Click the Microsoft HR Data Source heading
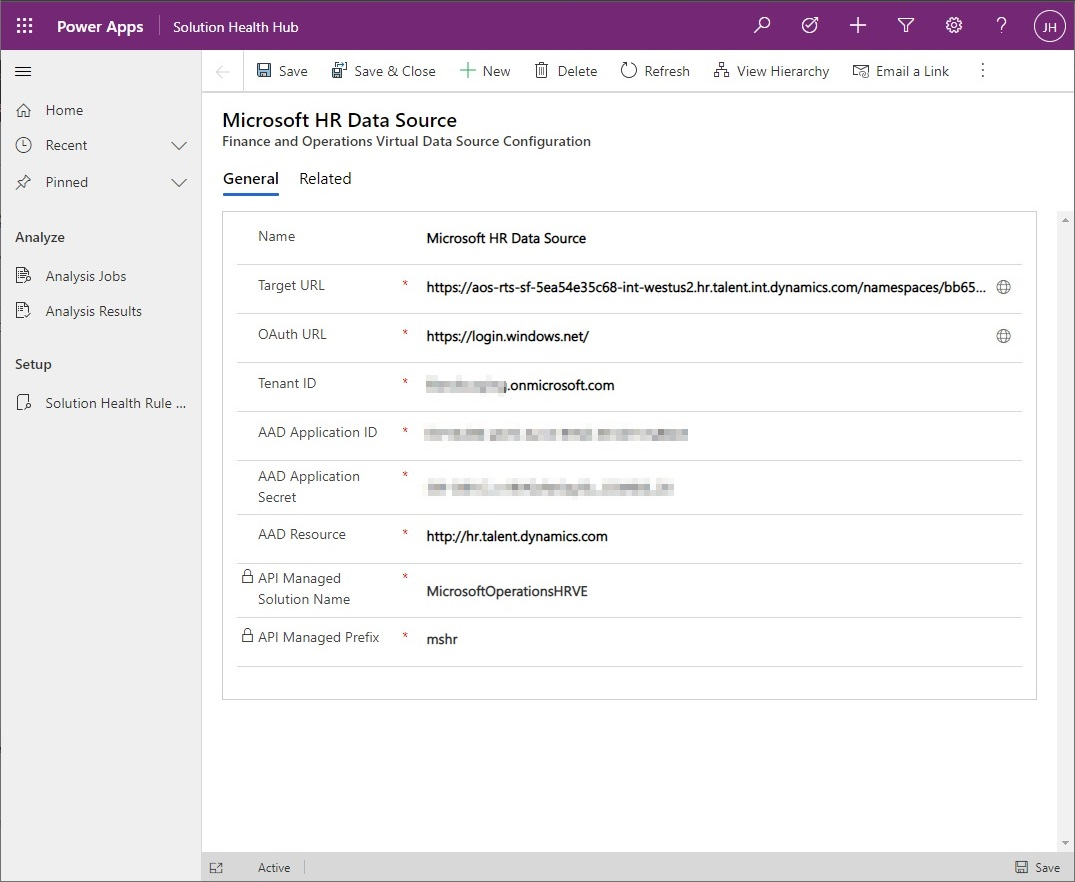Screen dimensions: 1075x882 pyautogui.click(x=339, y=120)
